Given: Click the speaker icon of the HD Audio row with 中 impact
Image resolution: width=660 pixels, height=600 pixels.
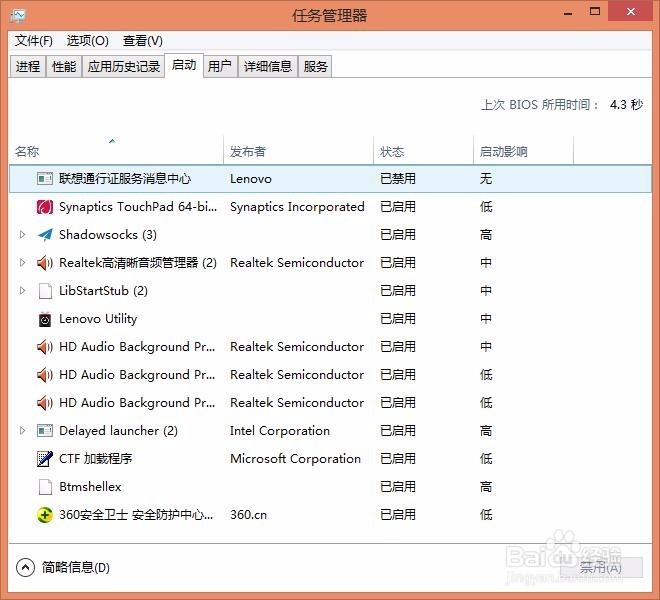Looking at the screenshot, I should [45, 347].
